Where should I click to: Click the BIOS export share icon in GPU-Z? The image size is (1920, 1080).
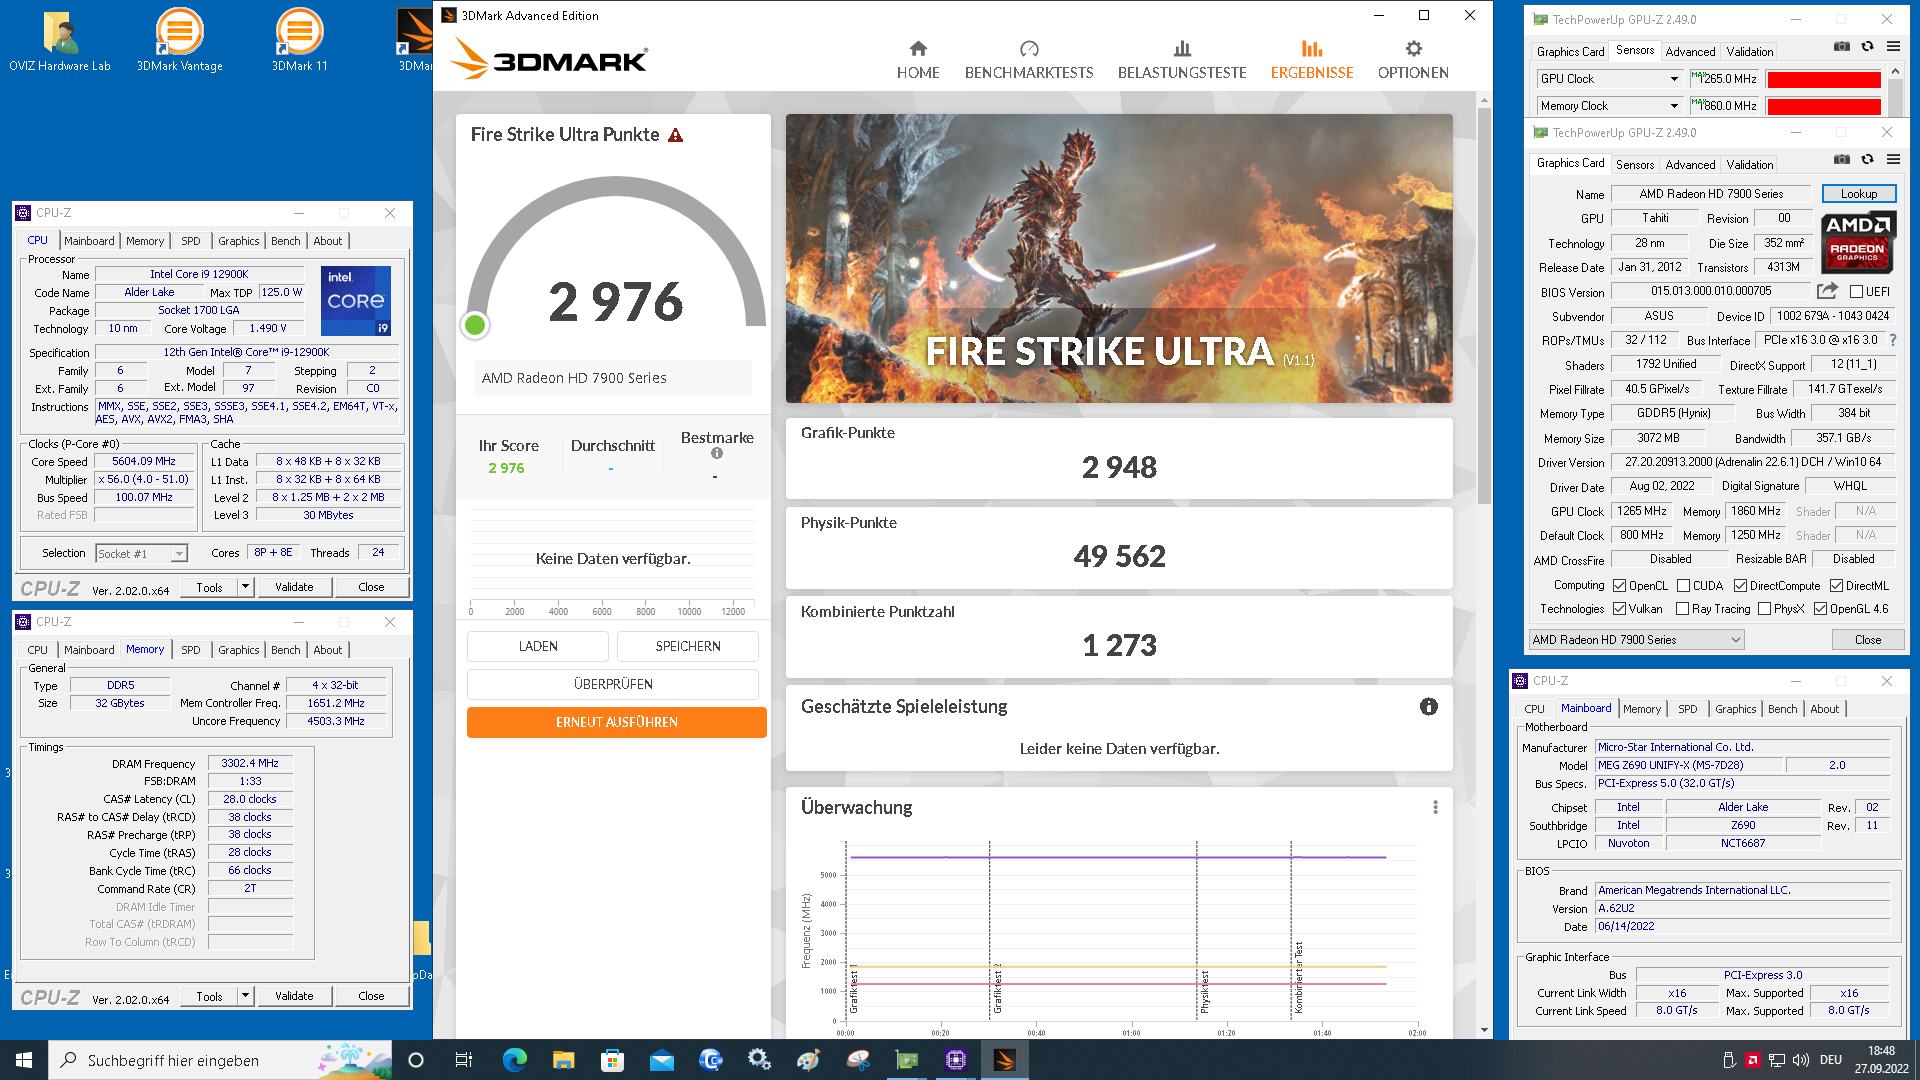(x=1826, y=291)
